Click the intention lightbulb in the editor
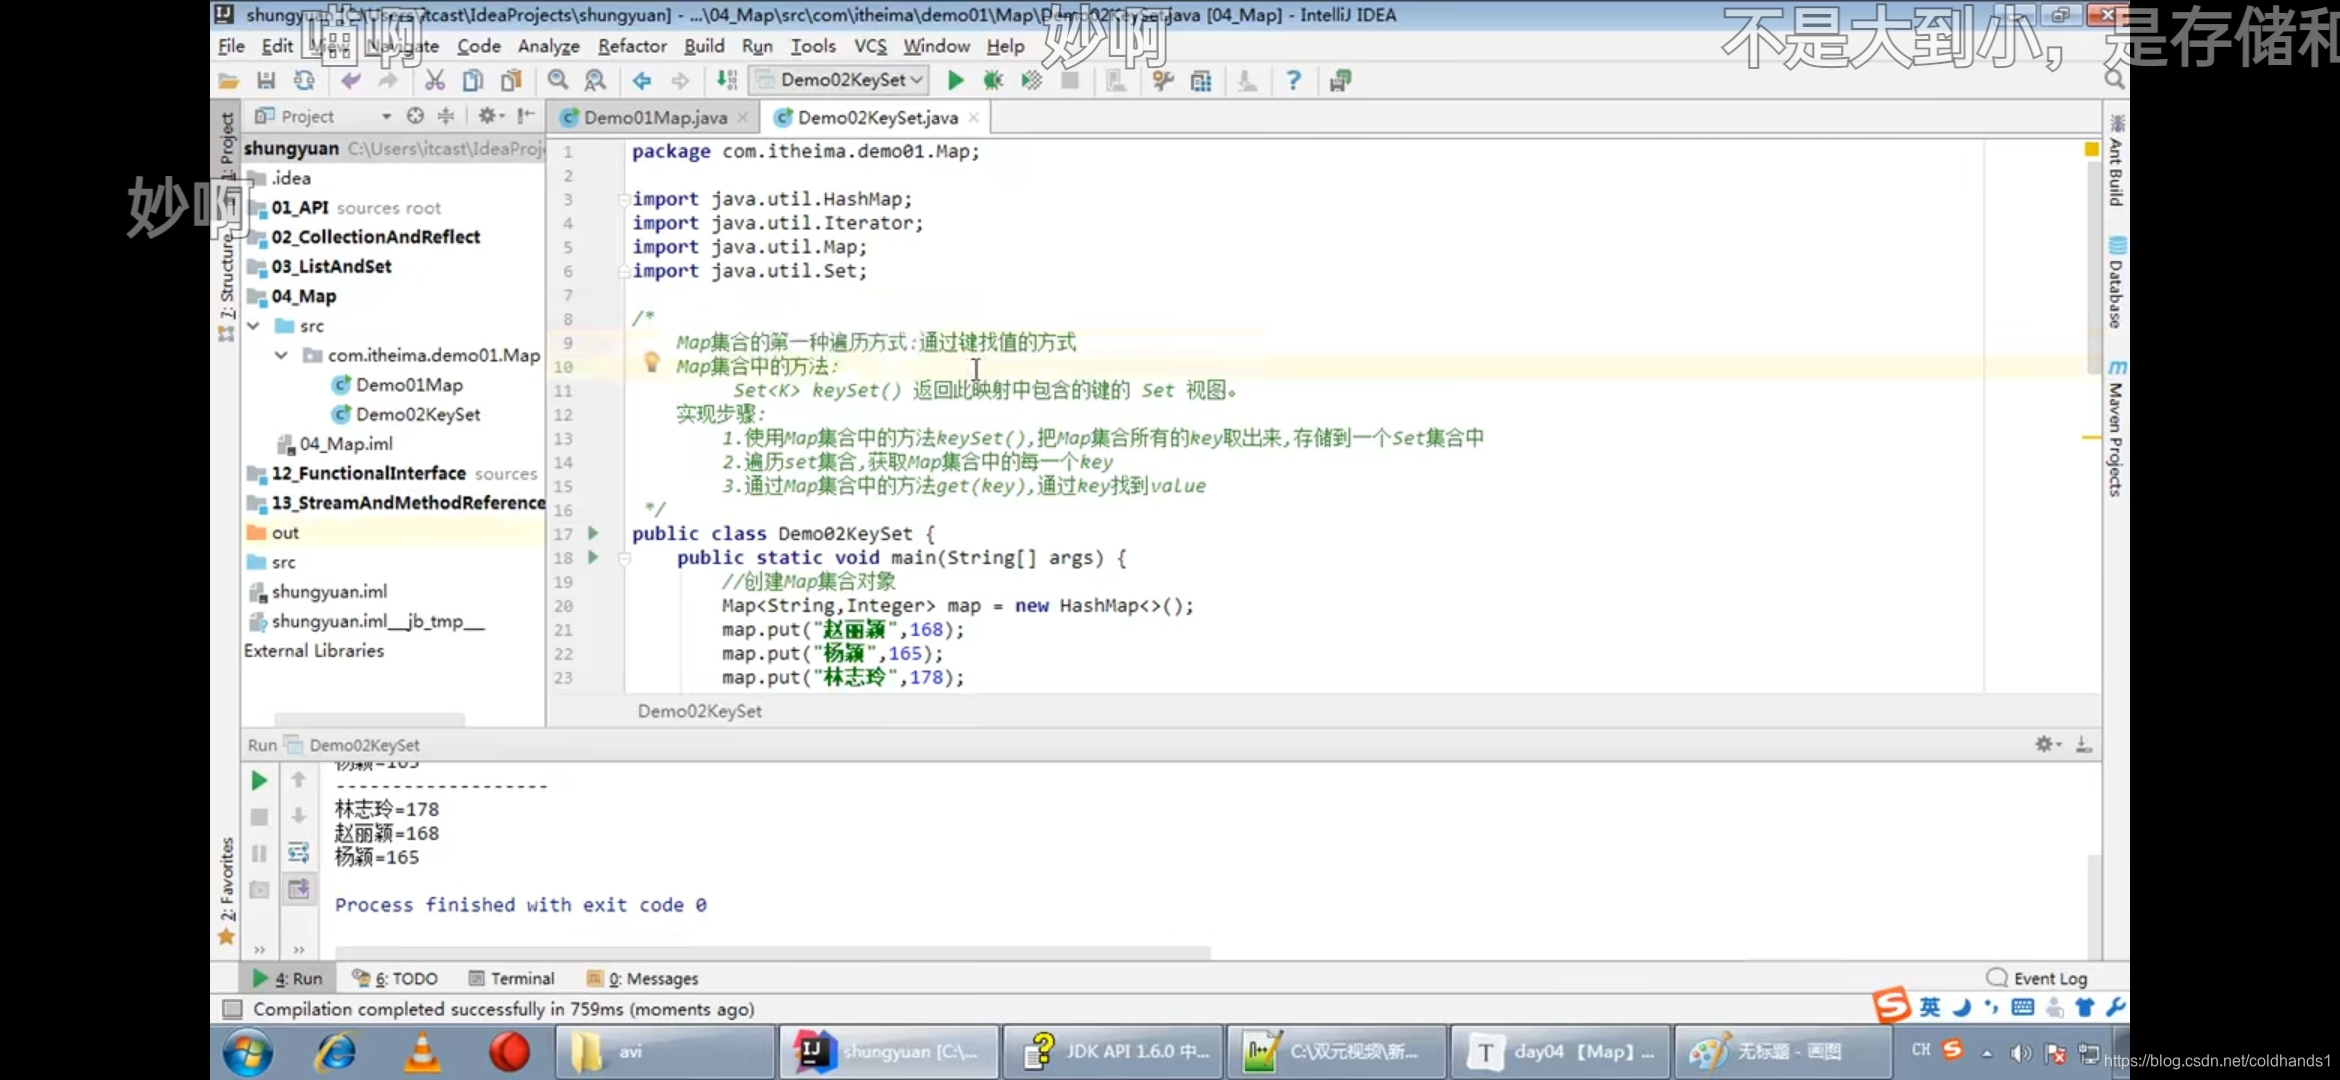 tap(651, 362)
